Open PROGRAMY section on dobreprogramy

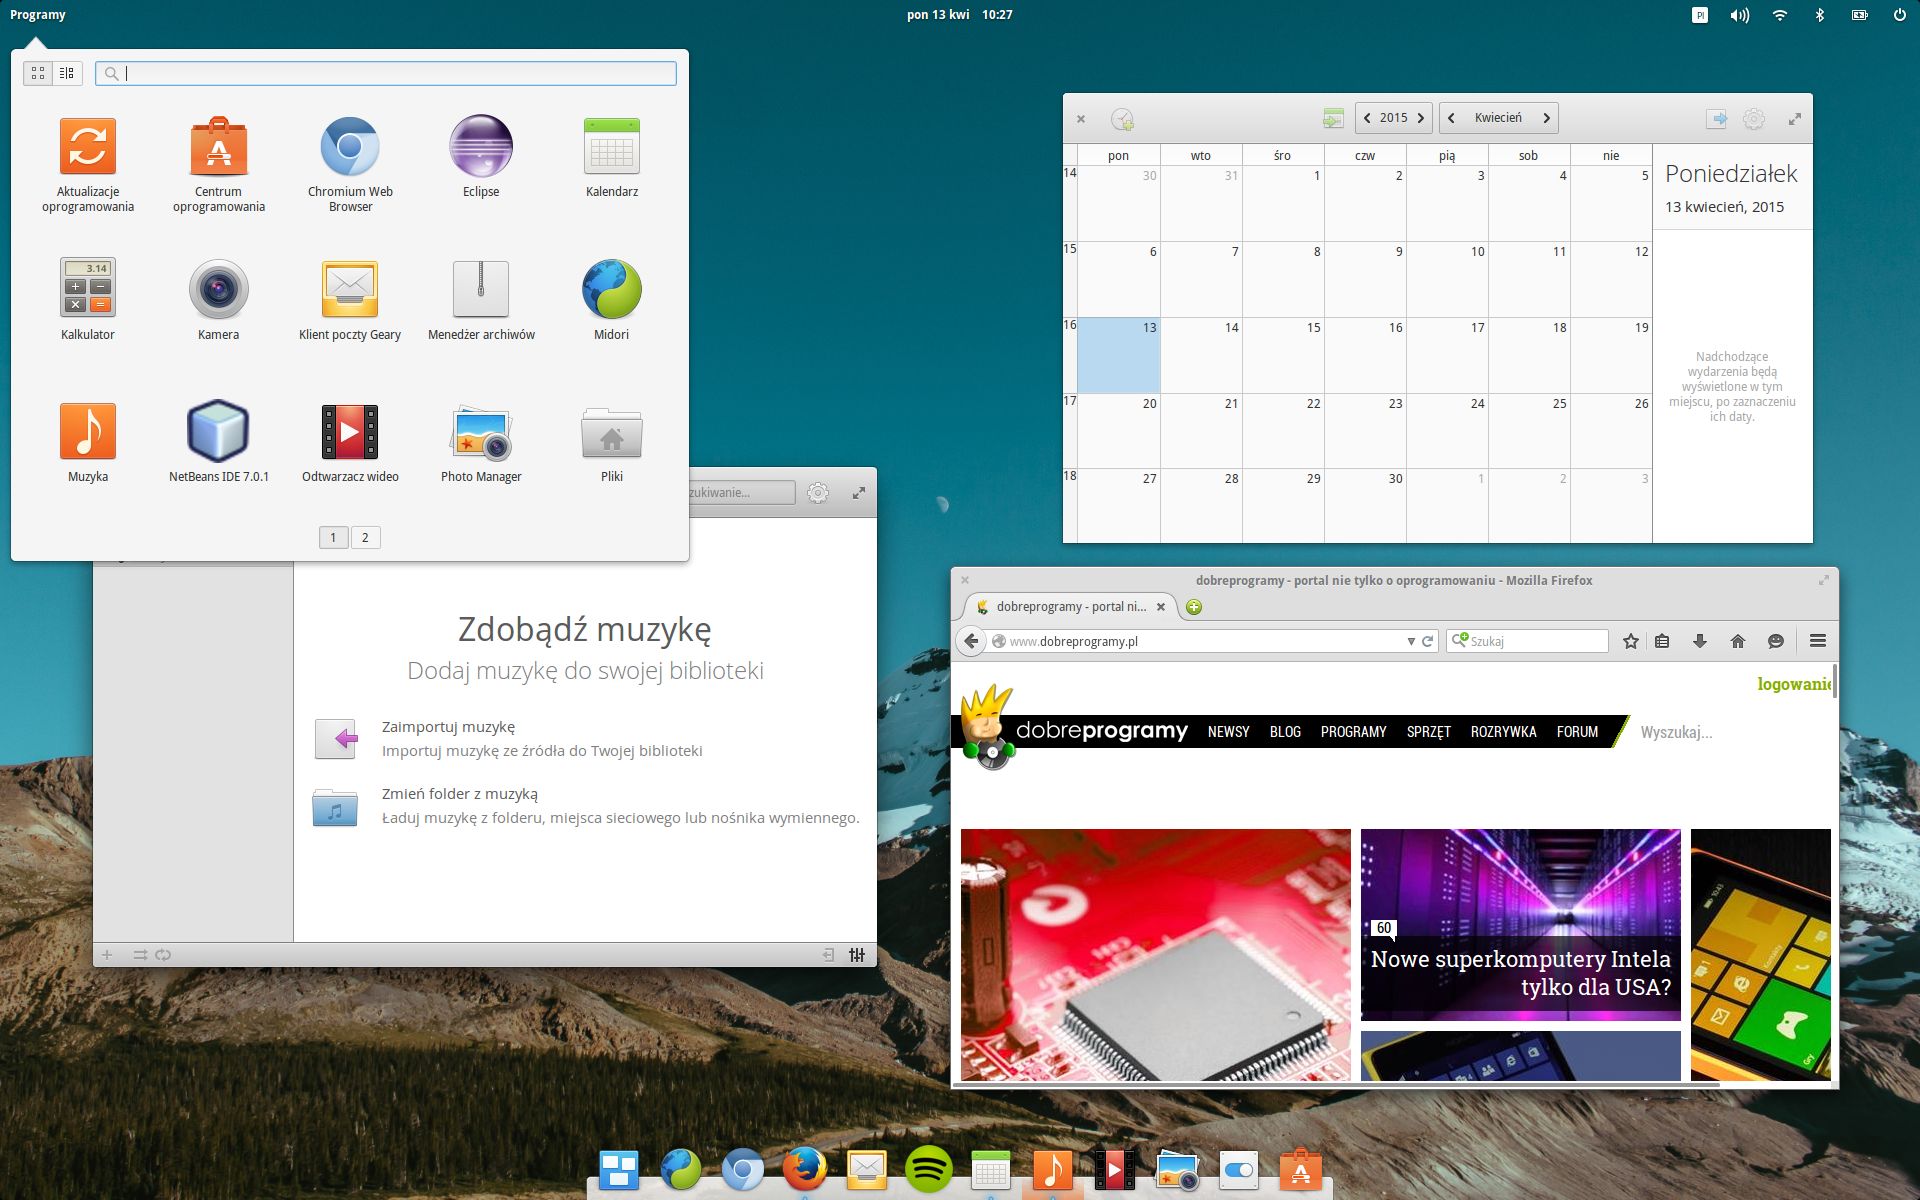(x=1353, y=732)
